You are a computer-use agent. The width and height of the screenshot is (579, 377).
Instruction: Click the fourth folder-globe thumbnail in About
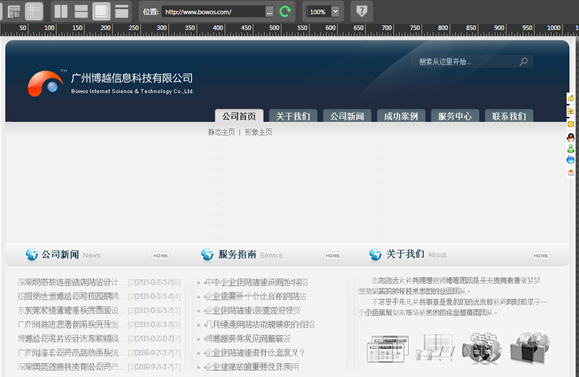(530, 348)
